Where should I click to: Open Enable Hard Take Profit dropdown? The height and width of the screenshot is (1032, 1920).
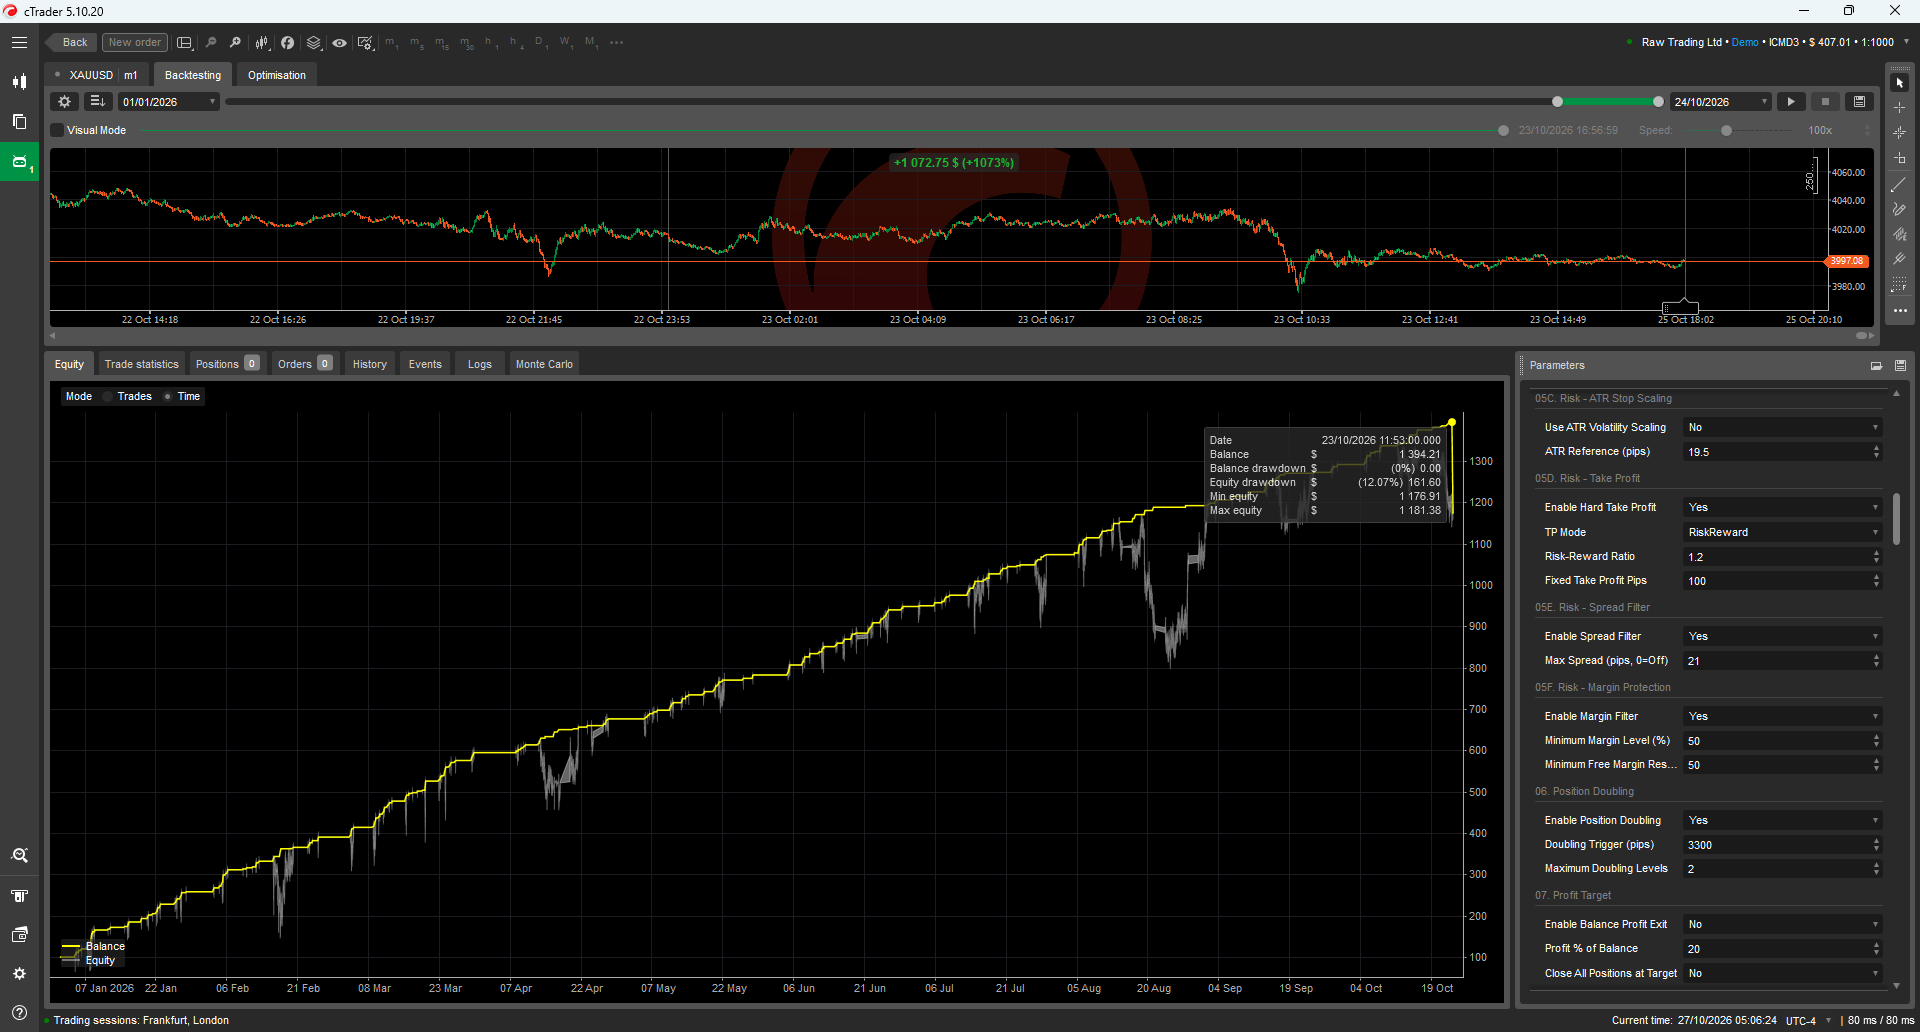pyautogui.click(x=1782, y=508)
